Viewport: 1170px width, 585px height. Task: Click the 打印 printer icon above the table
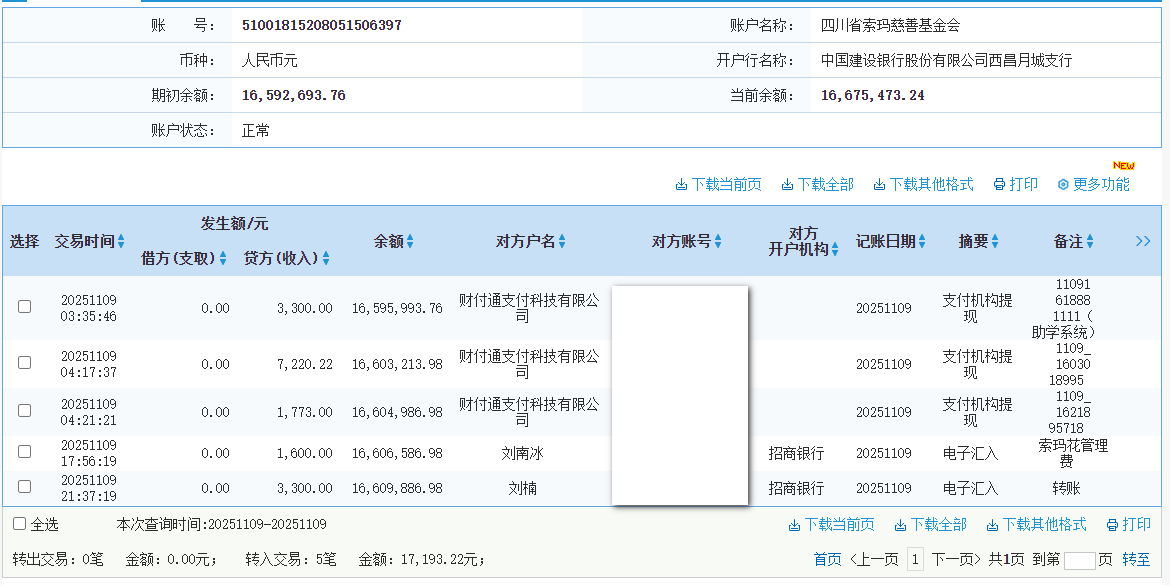999,184
